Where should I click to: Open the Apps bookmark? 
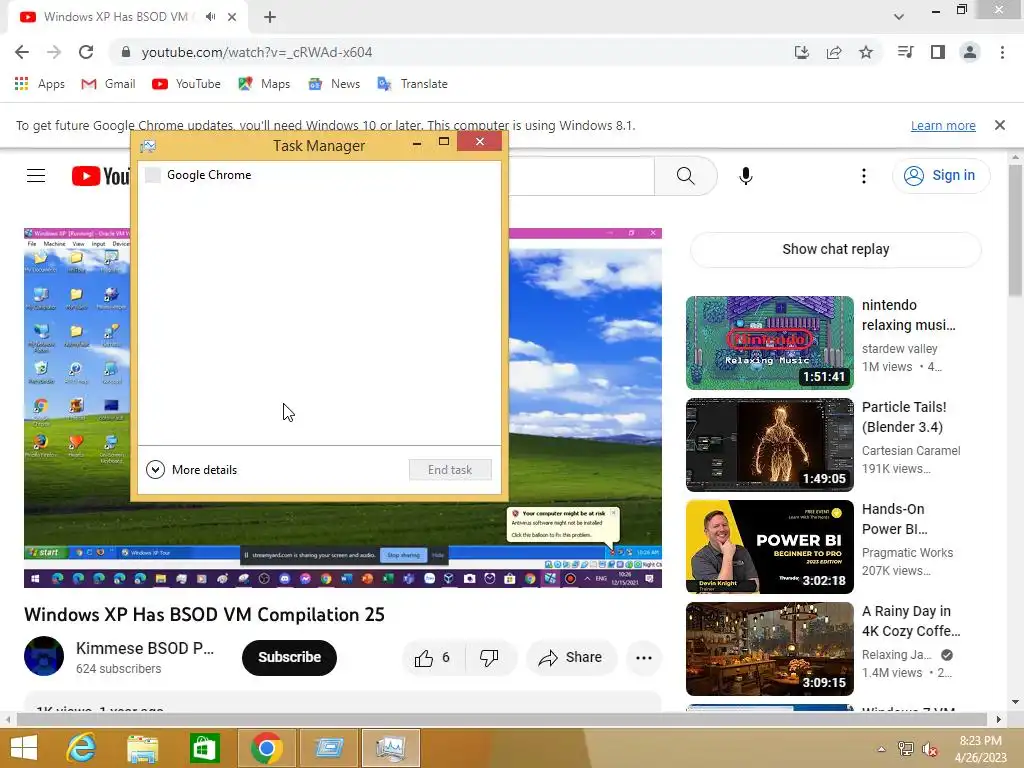pyautogui.click(x=40, y=84)
